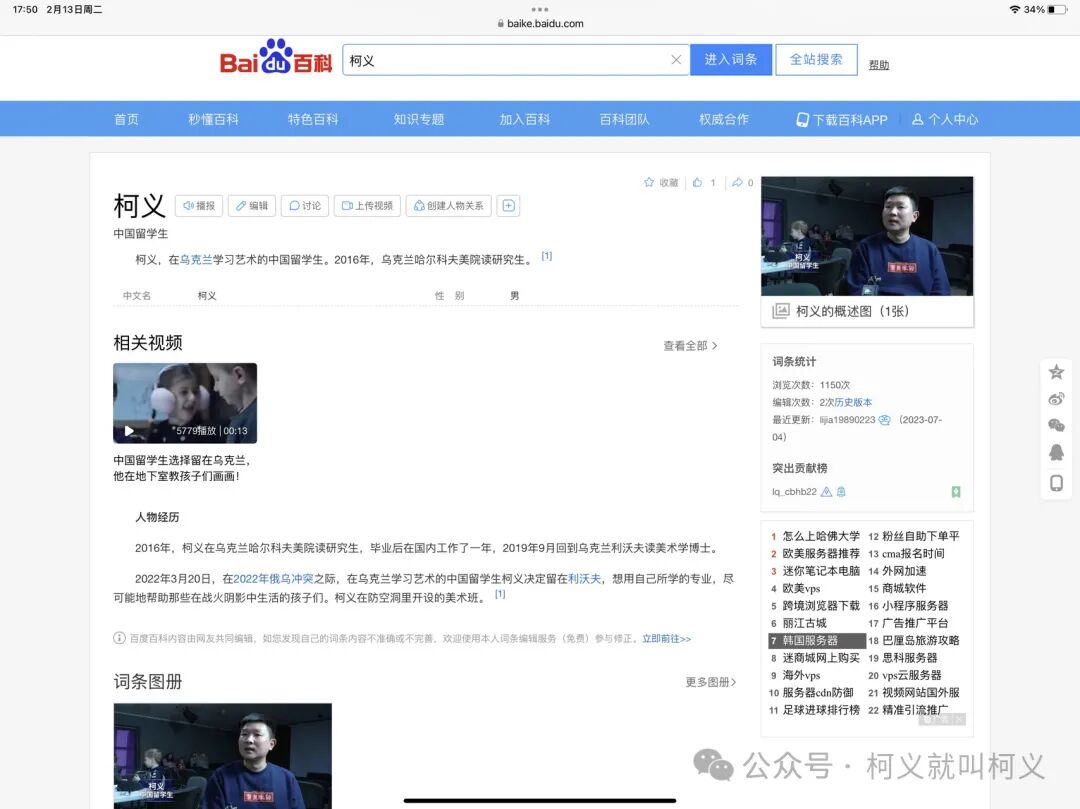
Task: Tap the battery indicator in status bar
Action: click(1057, 9)
